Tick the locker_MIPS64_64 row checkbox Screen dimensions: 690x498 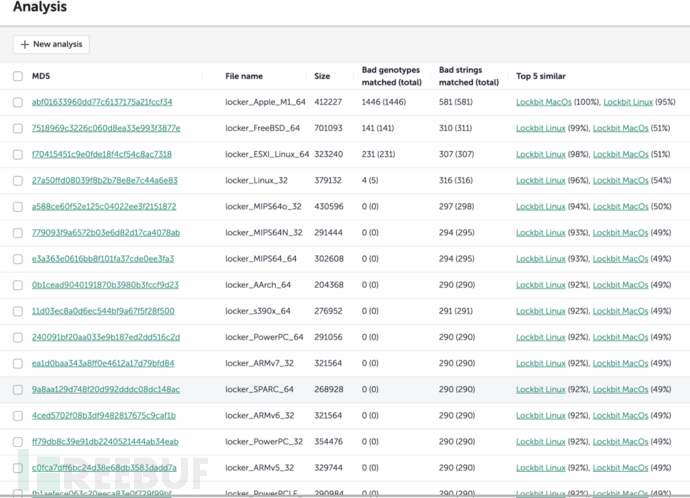pos(18,259)
